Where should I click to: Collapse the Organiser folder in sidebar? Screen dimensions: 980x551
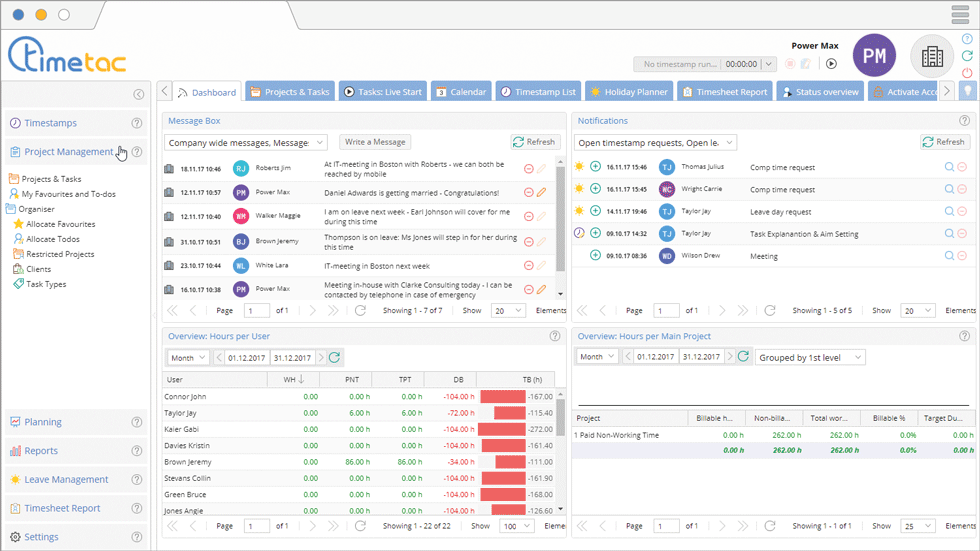click(11, 209)
